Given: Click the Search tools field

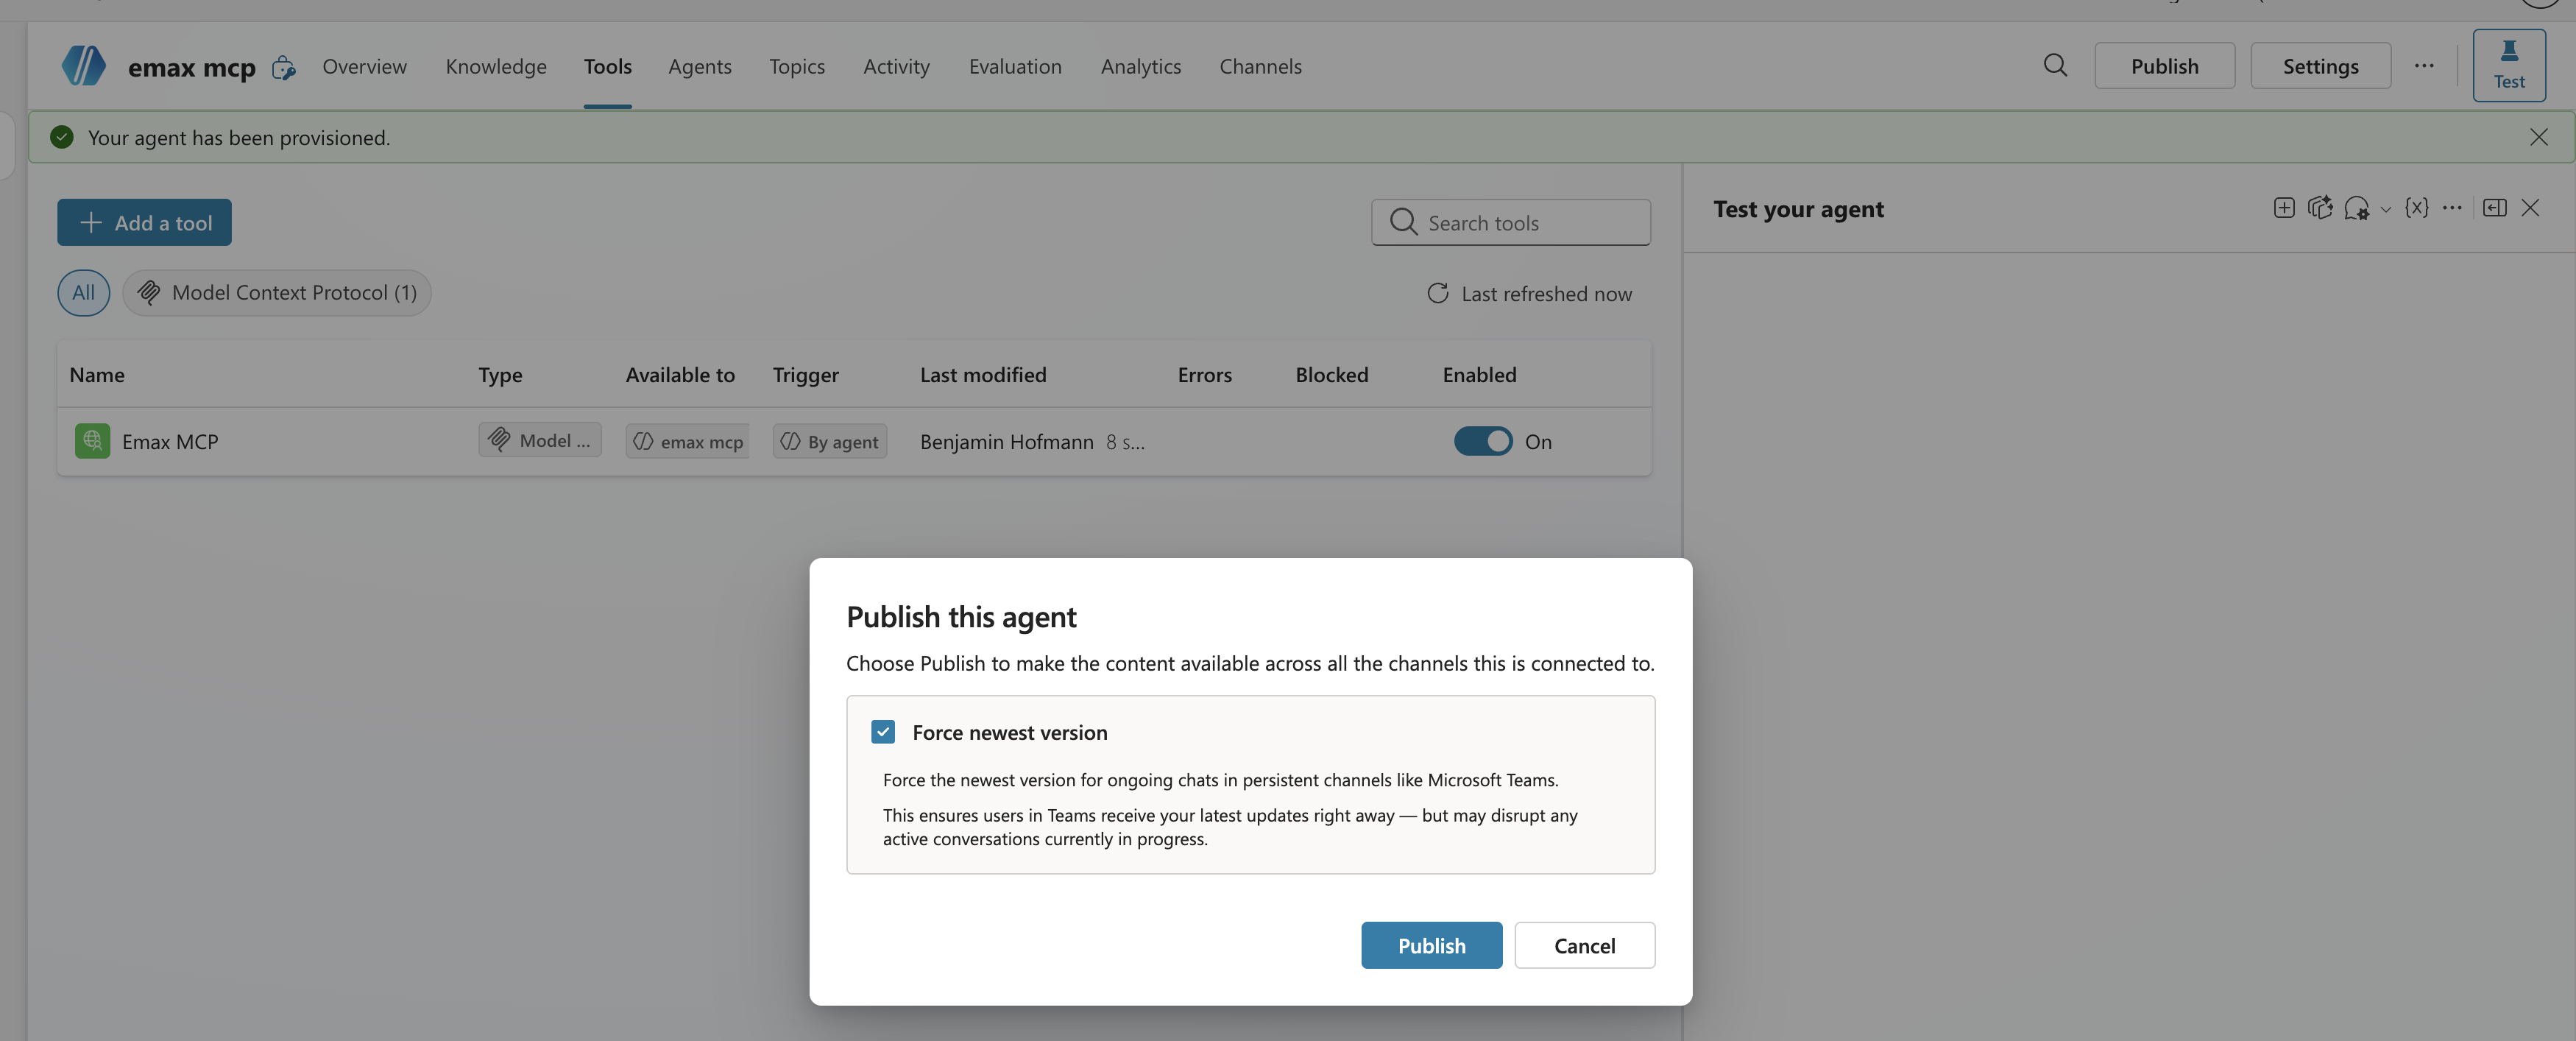Looking at the screenshot, I should (1510, 222).
